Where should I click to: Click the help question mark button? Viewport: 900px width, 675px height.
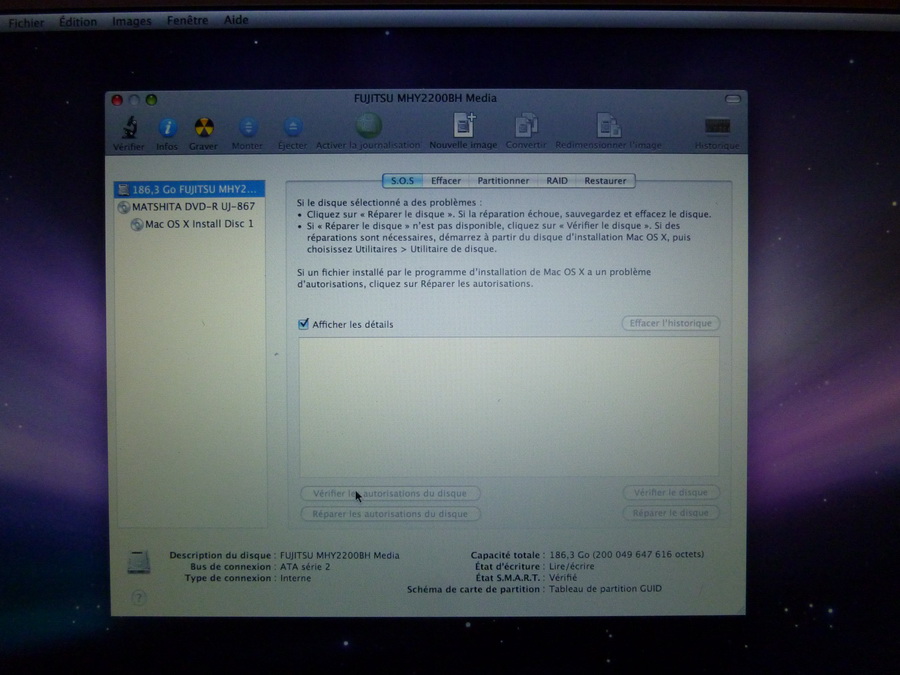point(138,598)
